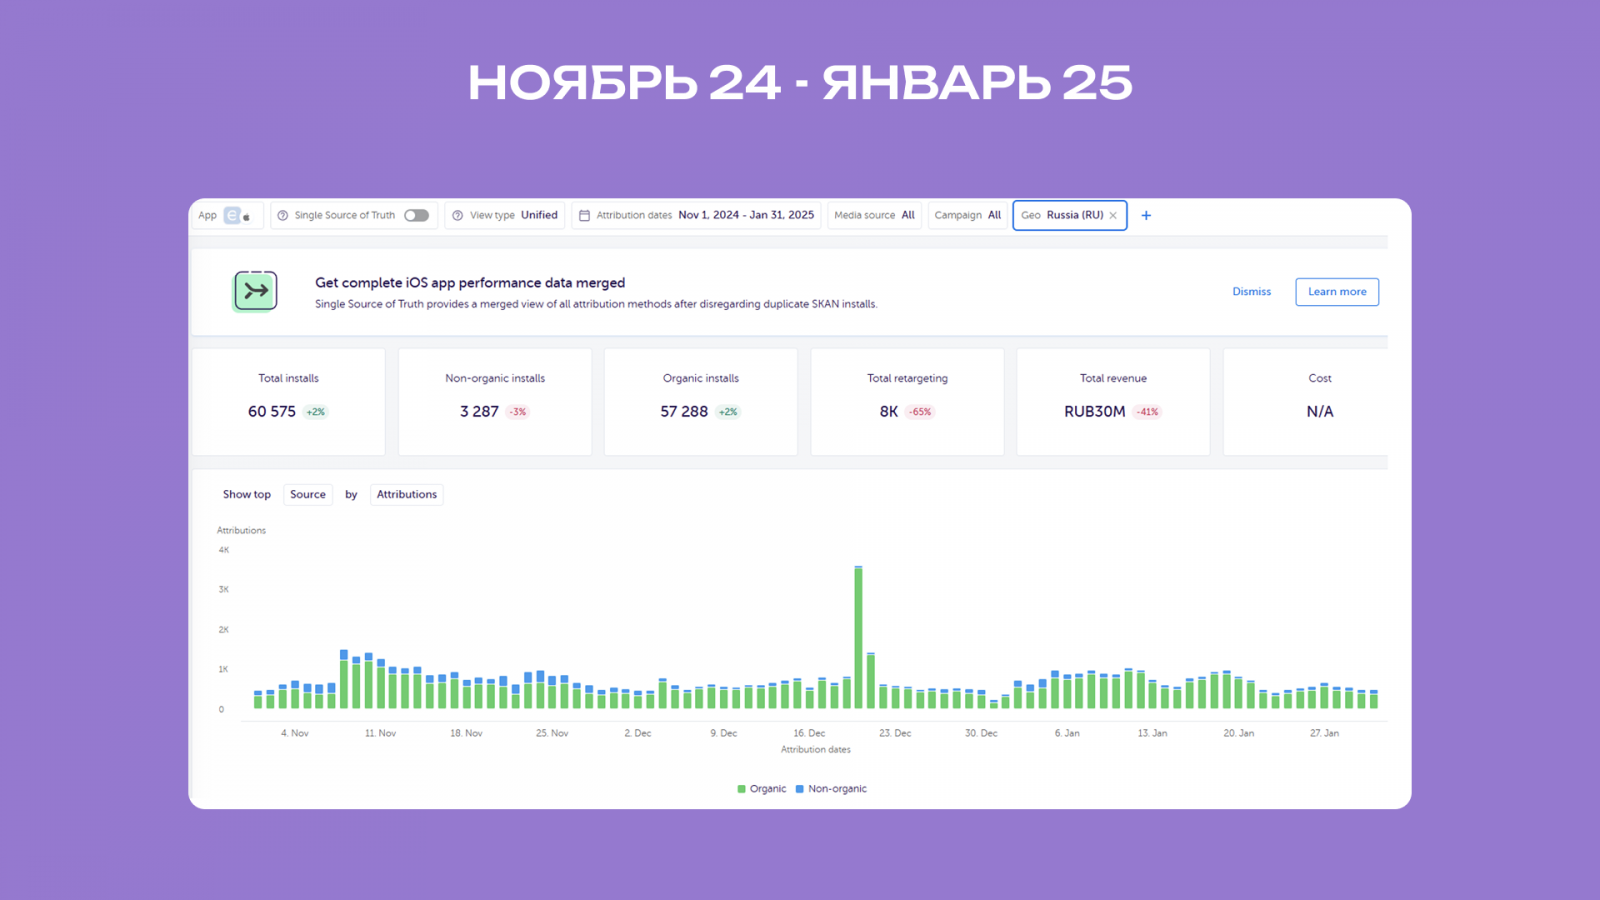Screen dimensions: 1600x900
Task: Click the -41% badge on Total revenue
Action: [1147, 412]
